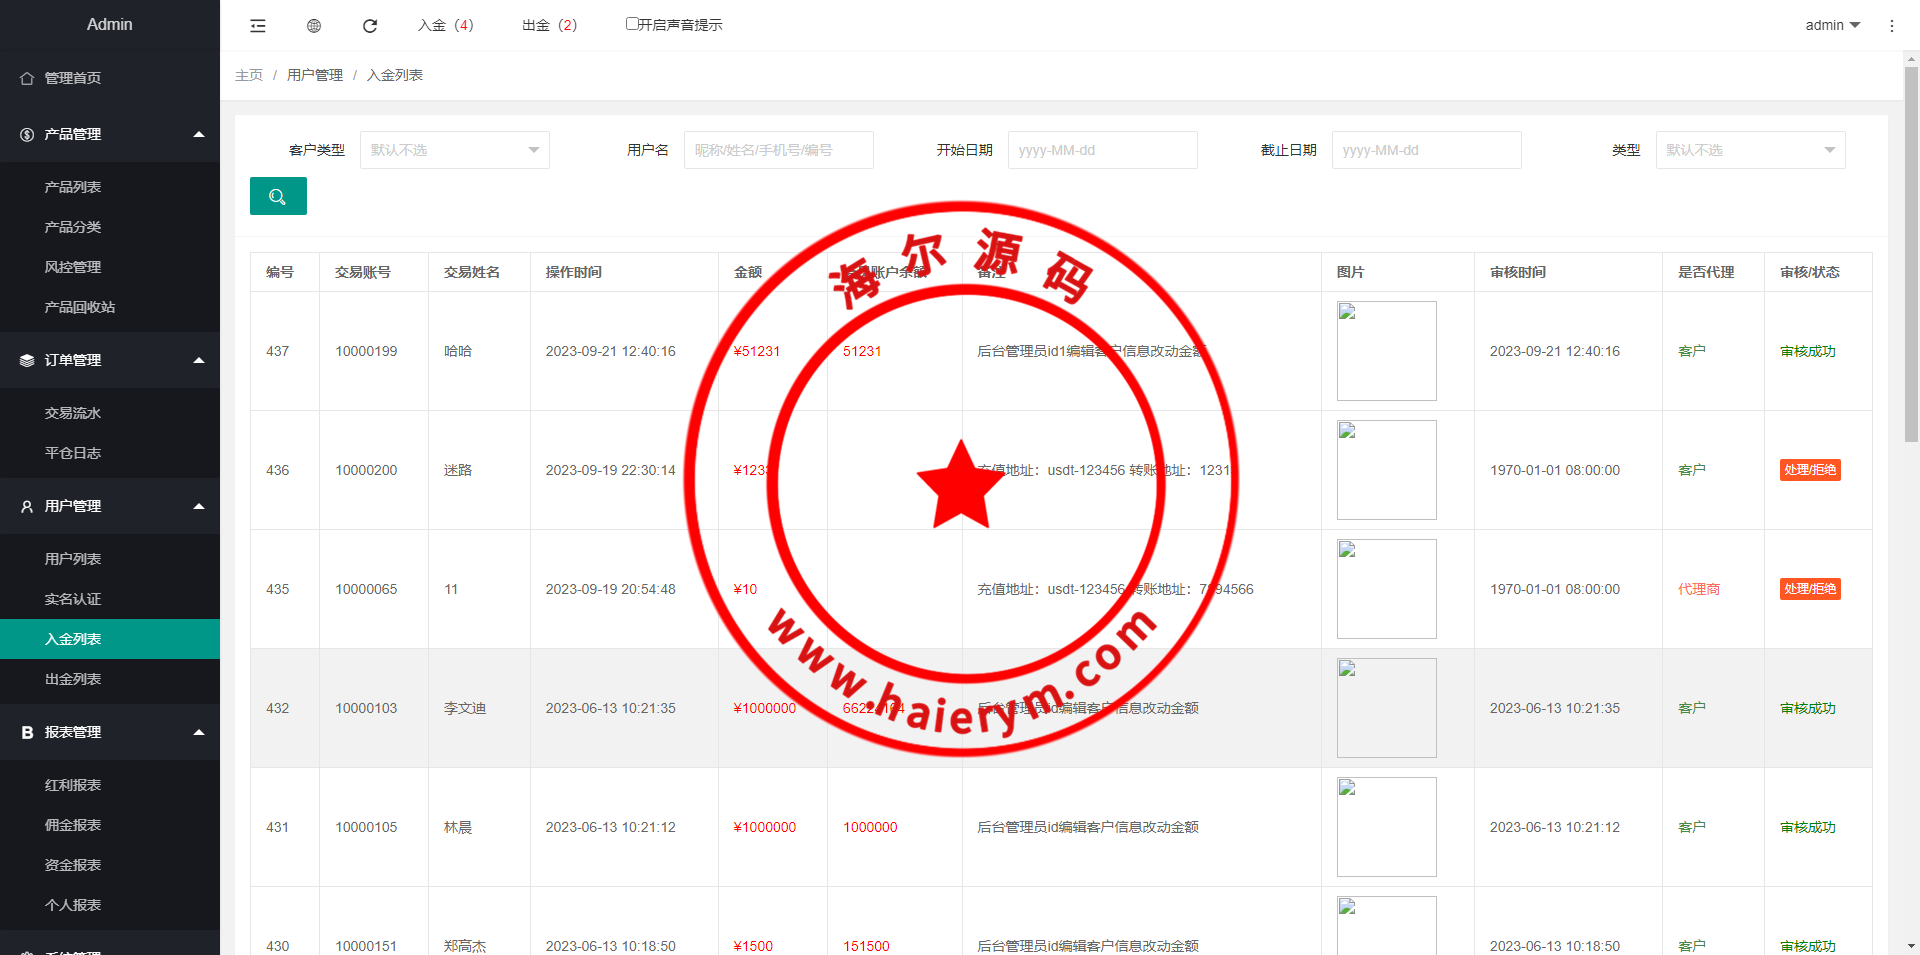Click the image thumbnail in row 437

[1386, 351]
